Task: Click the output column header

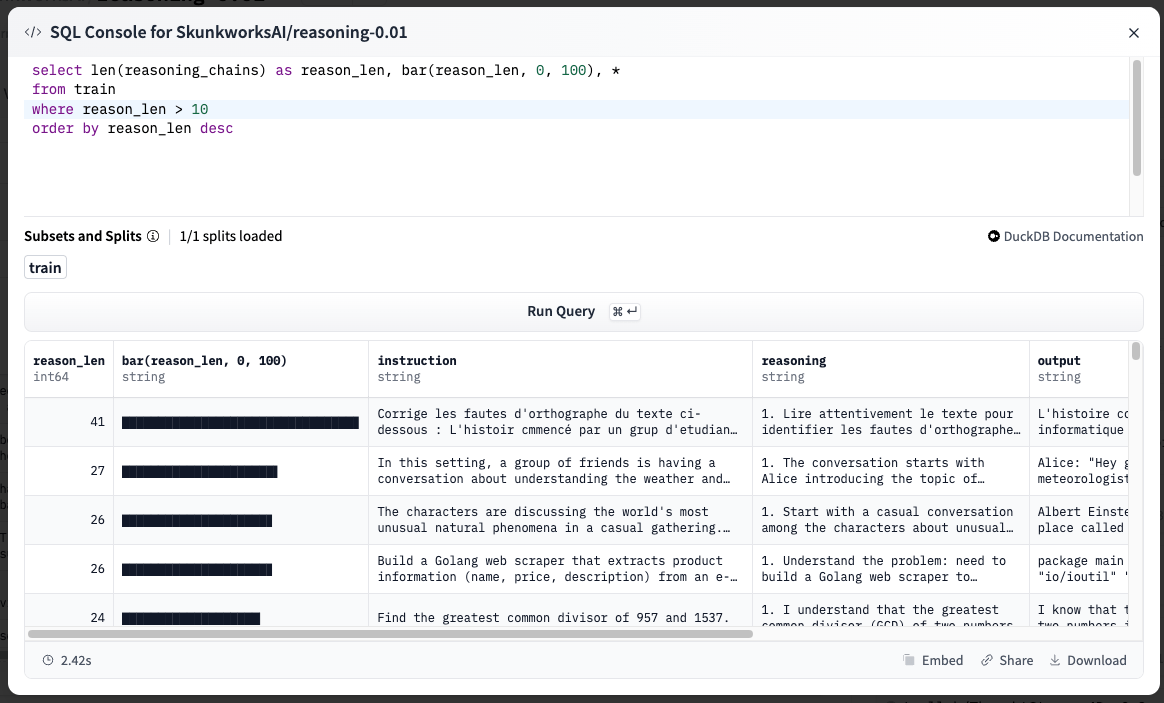Action: 1059,361
